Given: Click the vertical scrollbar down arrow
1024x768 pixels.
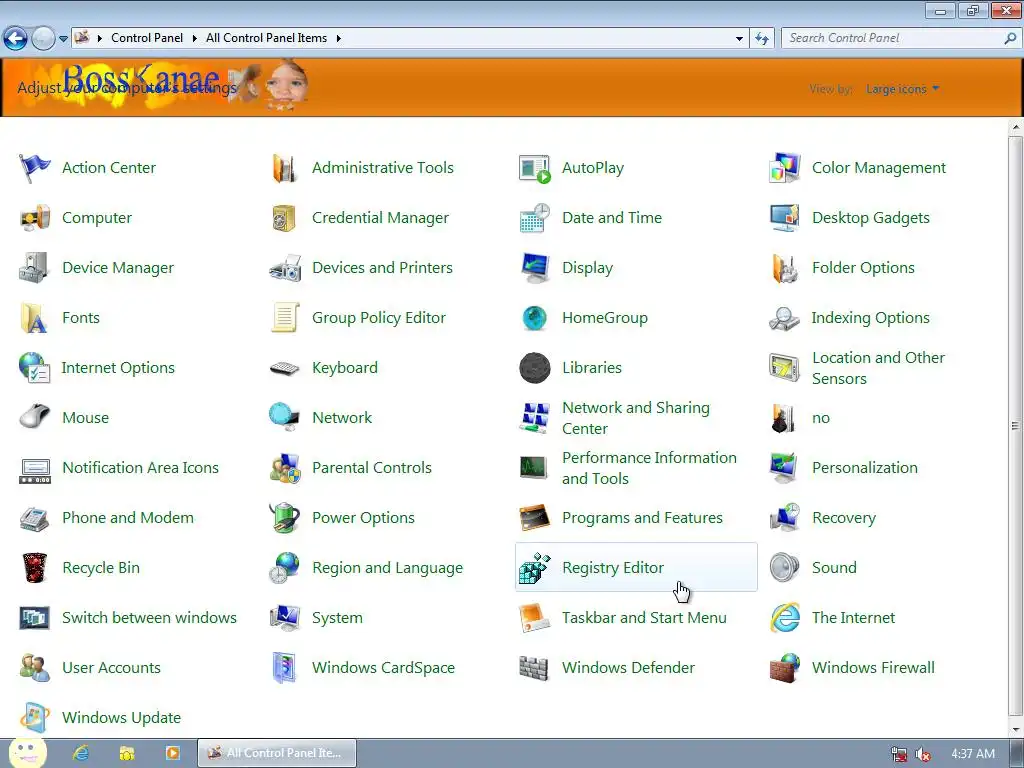Looking at the screenshot, I should (x=1016, y=730).
